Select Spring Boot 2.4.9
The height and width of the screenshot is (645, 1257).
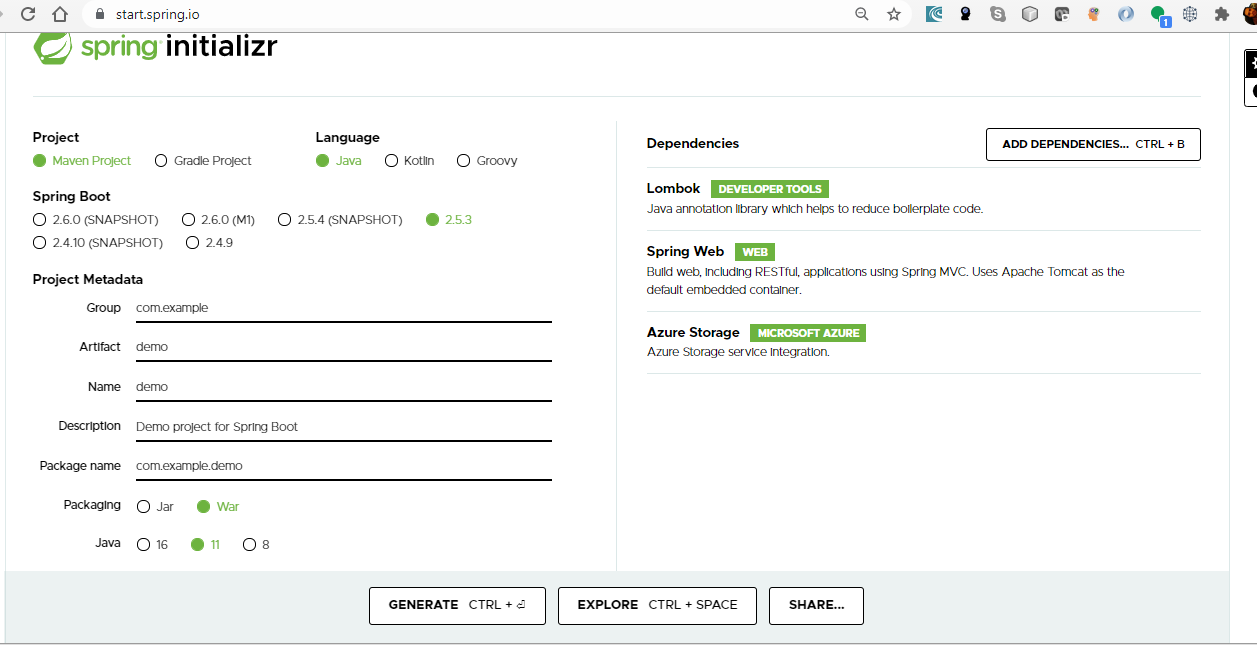tap(210, 242)
